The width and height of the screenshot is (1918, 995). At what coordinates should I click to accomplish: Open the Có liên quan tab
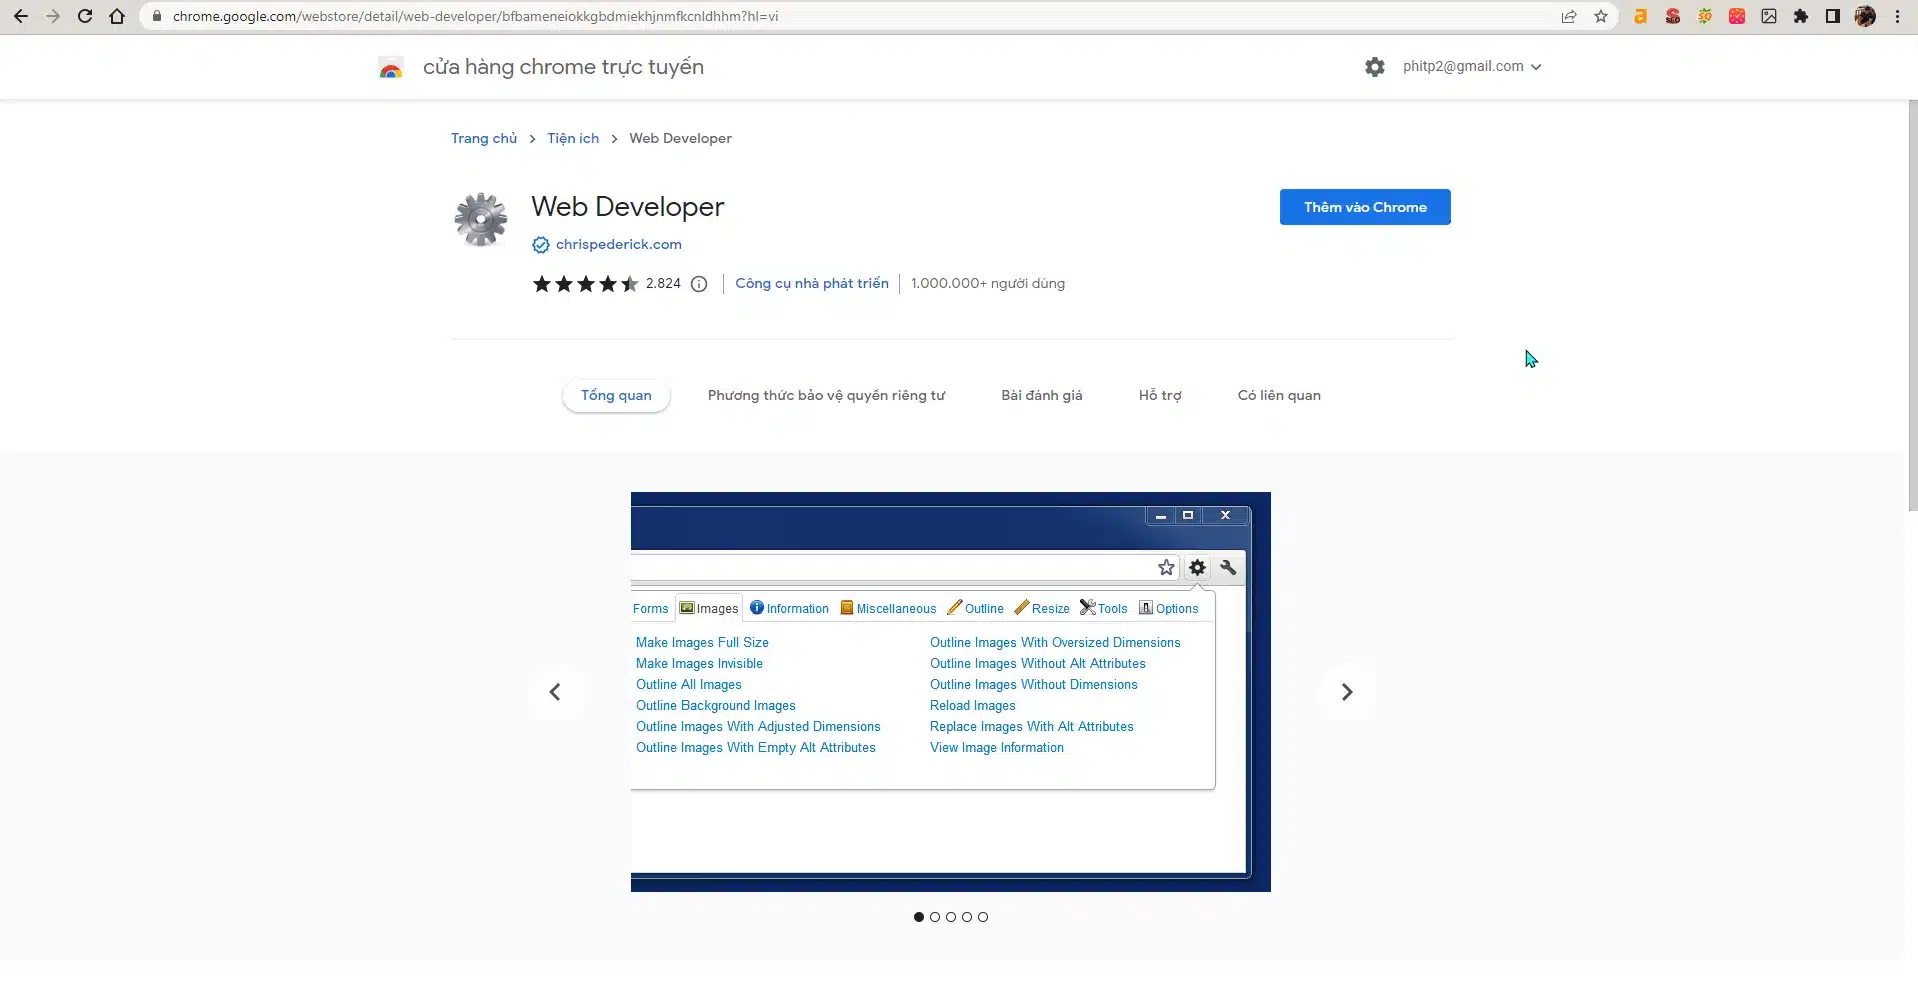[1279, 396]
